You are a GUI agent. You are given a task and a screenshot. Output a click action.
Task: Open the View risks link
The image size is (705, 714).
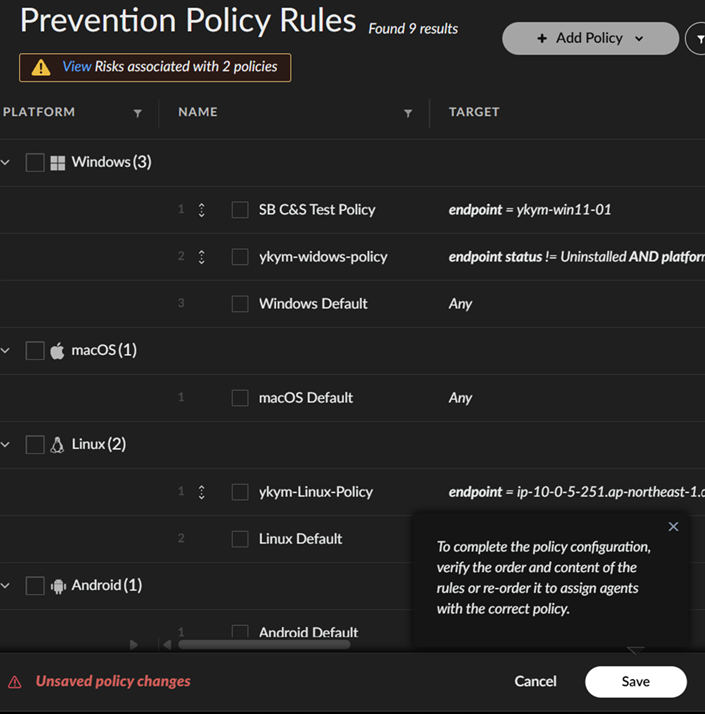pyautogui.click(x=77, y=67)
